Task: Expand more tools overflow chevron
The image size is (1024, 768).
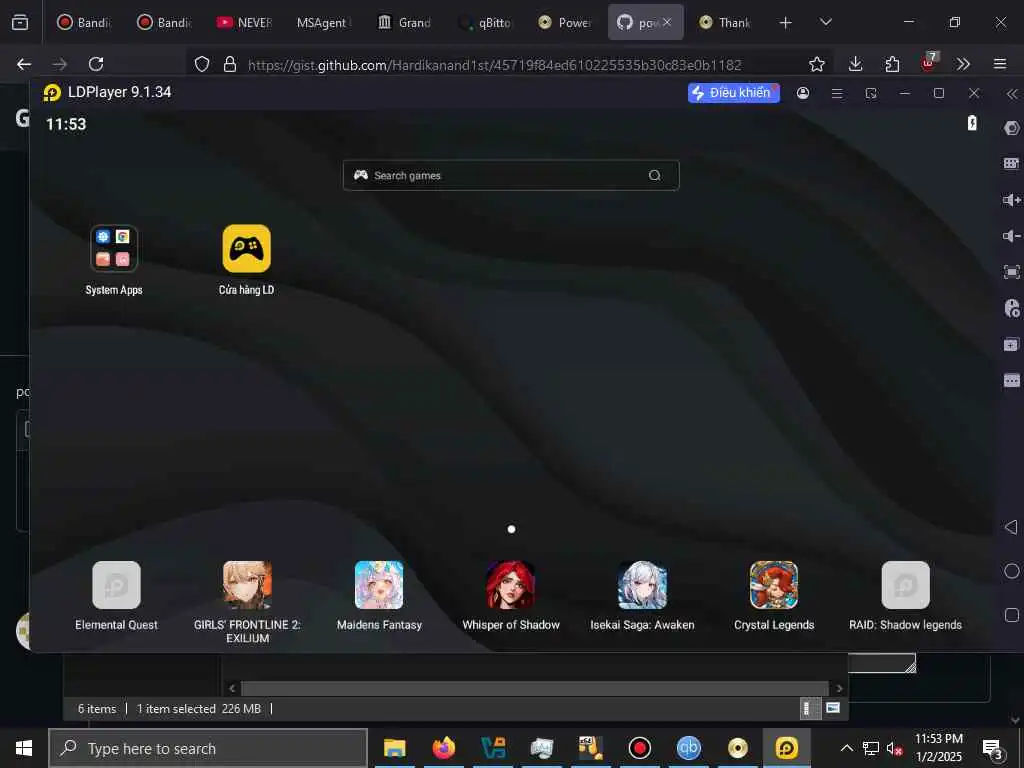Action: tap(963, 64)
